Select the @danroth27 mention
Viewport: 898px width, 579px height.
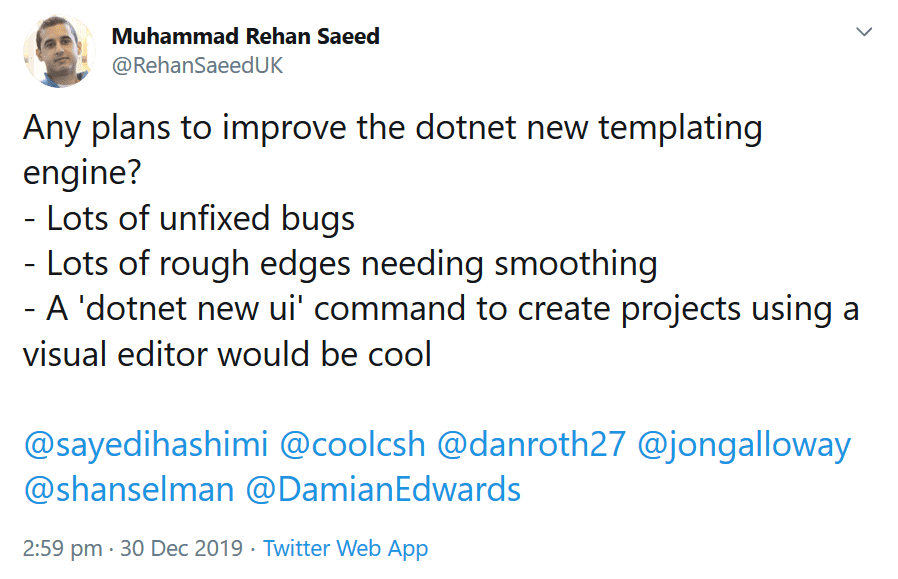click(531, 445)
